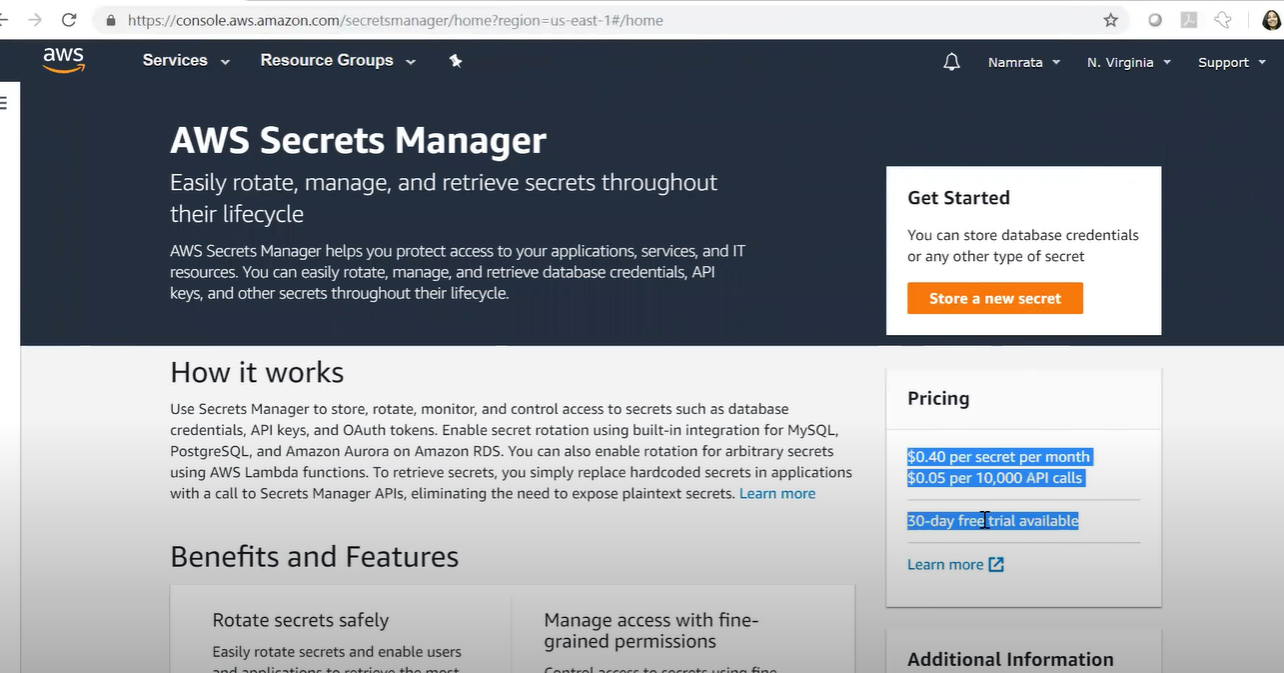Click the browser address bar URL
The image size is (1284, 673).
(x=395, y=20)
